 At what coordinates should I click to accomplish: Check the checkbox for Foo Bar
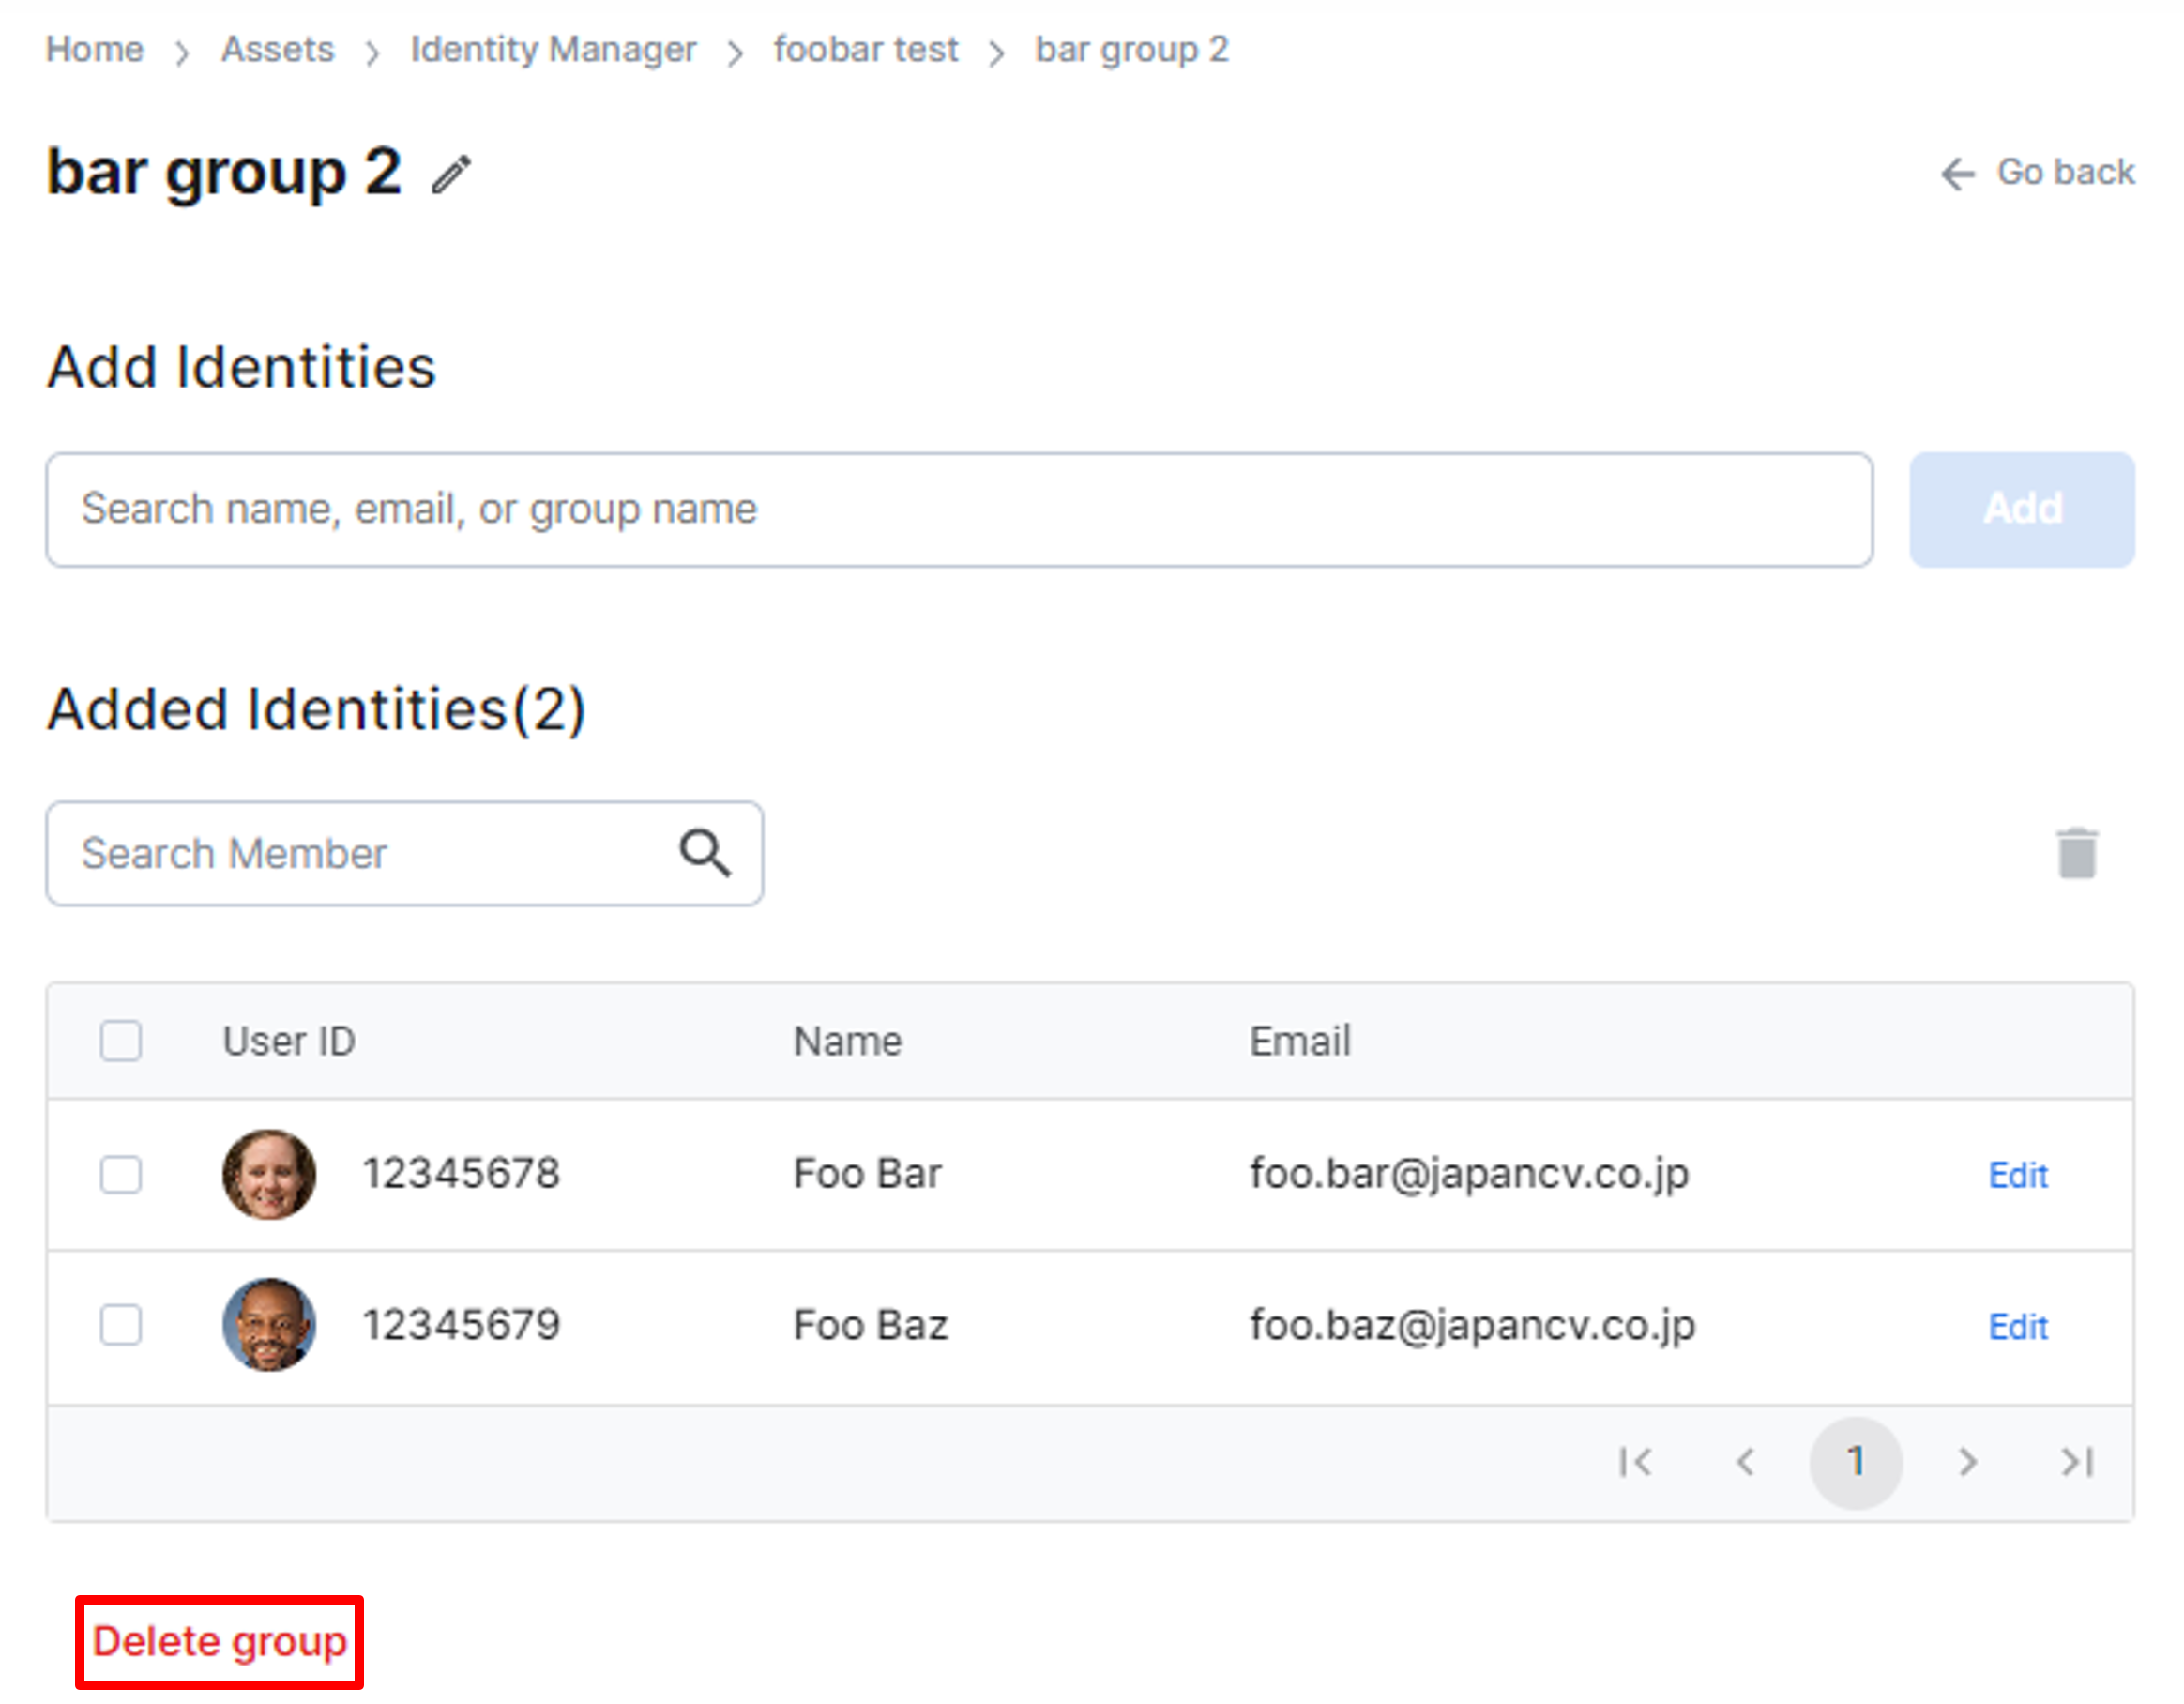(x=120, y=1176)
